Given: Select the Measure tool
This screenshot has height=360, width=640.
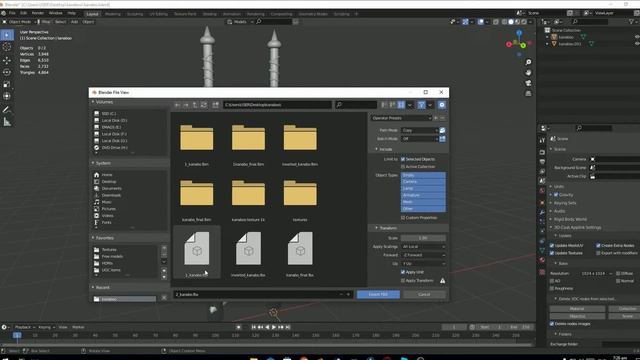Looking at the screenshot, I should click(7, 122).
